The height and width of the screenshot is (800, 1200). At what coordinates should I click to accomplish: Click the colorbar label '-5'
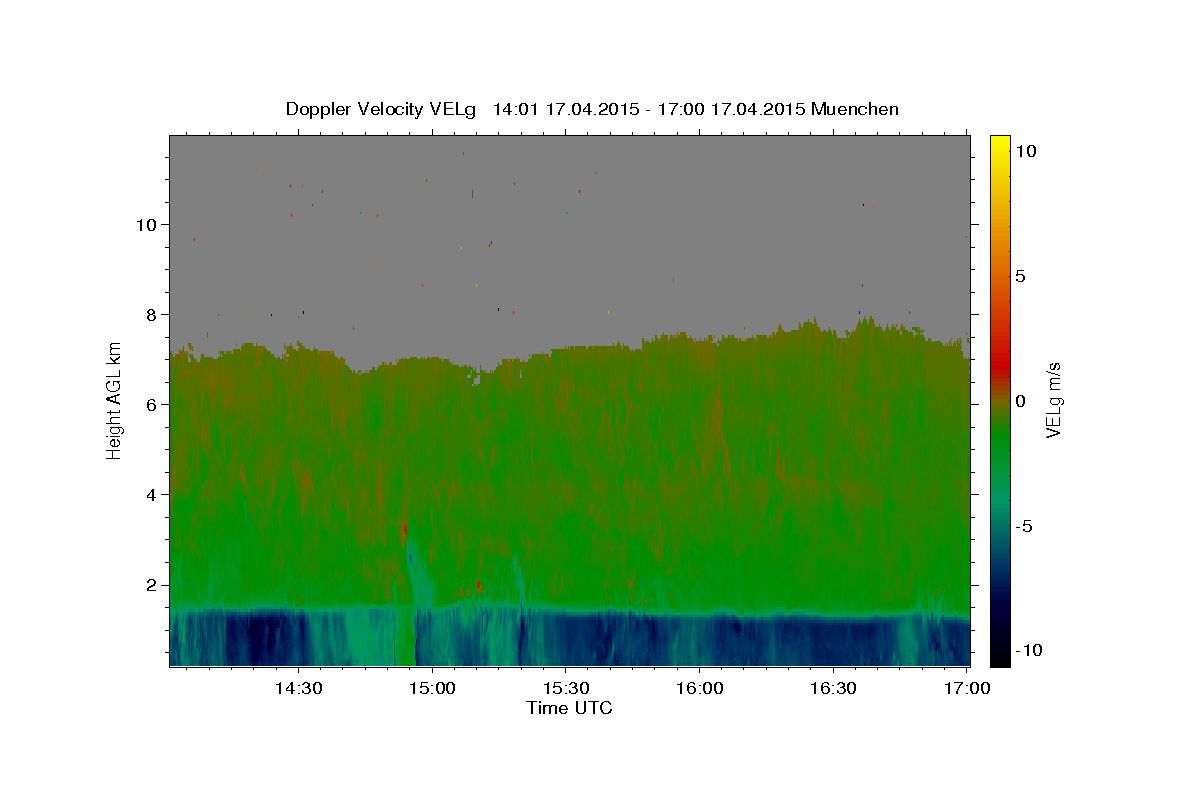[1024, 526]
